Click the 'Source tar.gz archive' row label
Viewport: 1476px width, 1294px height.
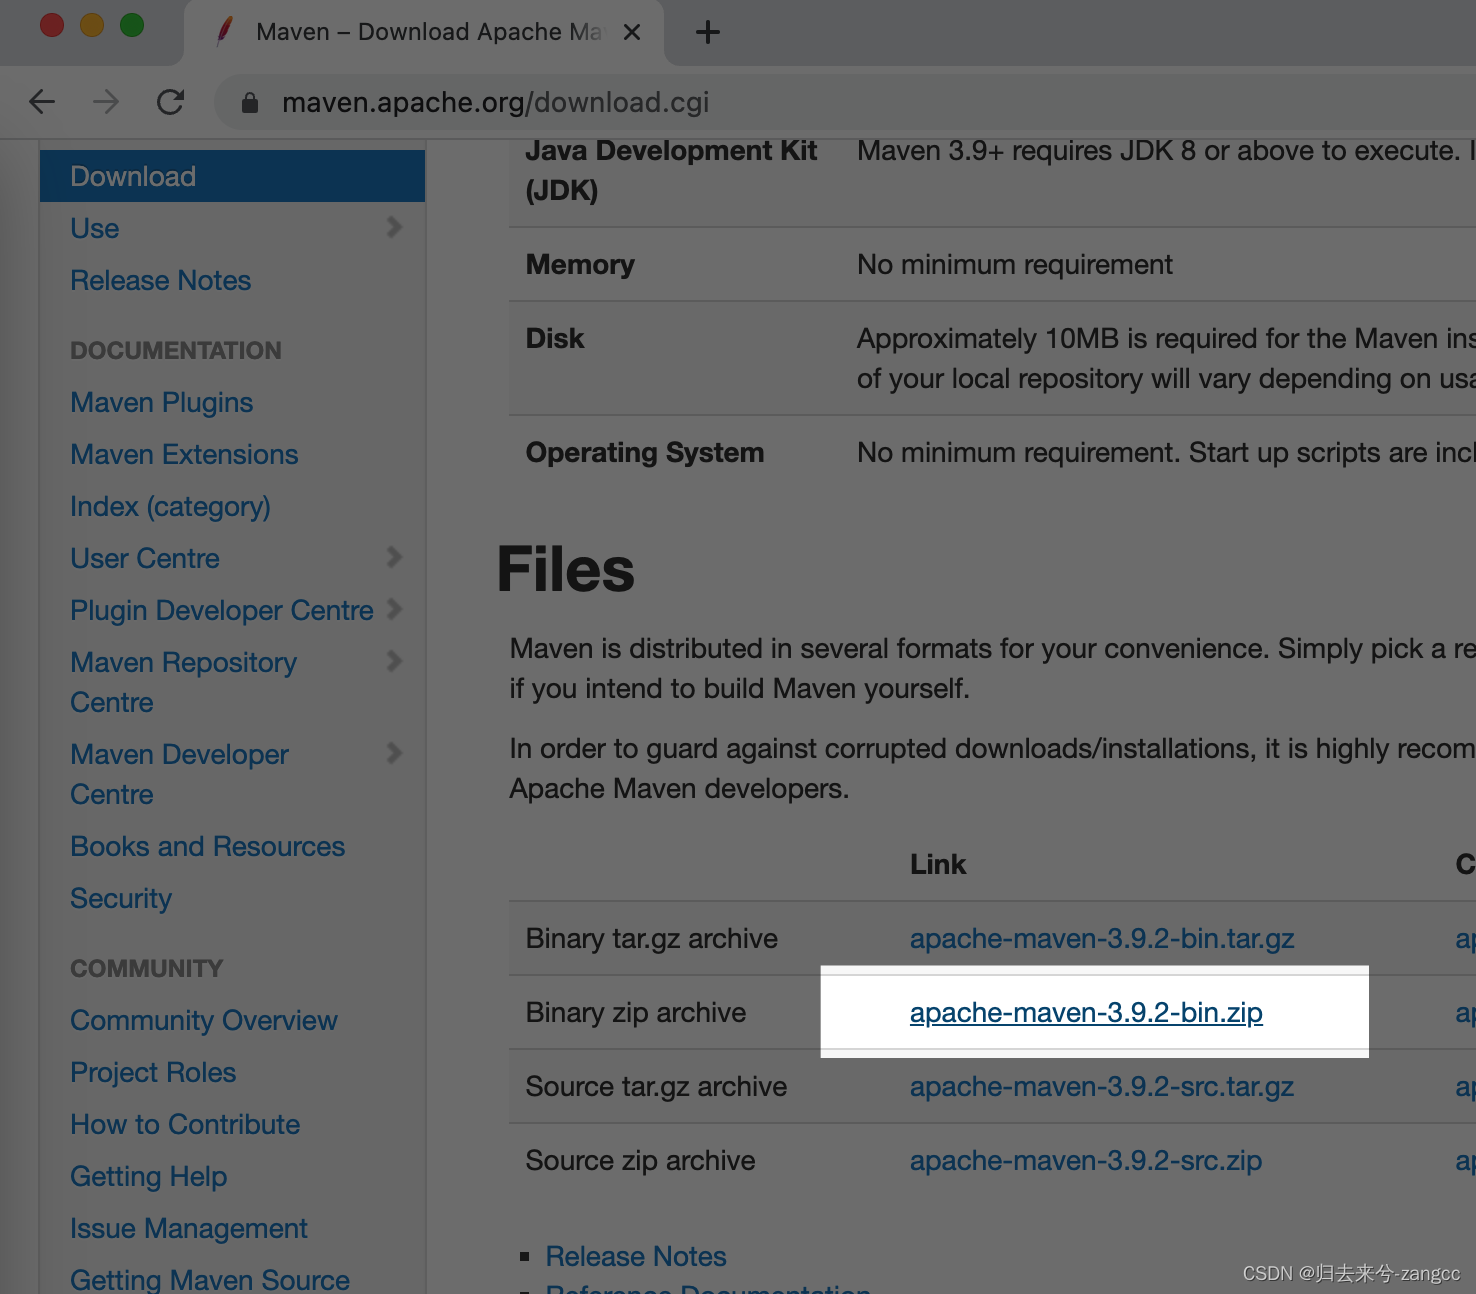coord(656,1086)
